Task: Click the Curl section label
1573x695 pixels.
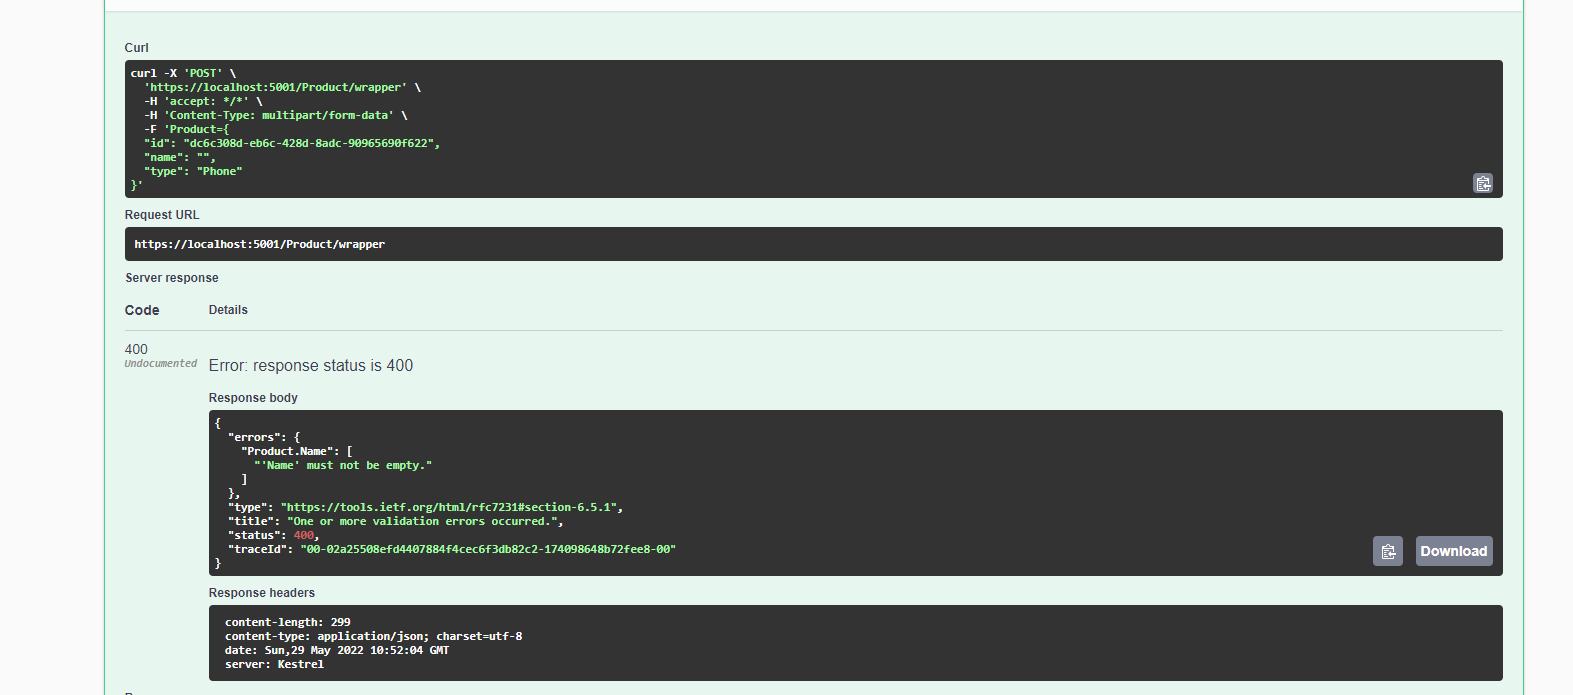Action: pos(137,48)
